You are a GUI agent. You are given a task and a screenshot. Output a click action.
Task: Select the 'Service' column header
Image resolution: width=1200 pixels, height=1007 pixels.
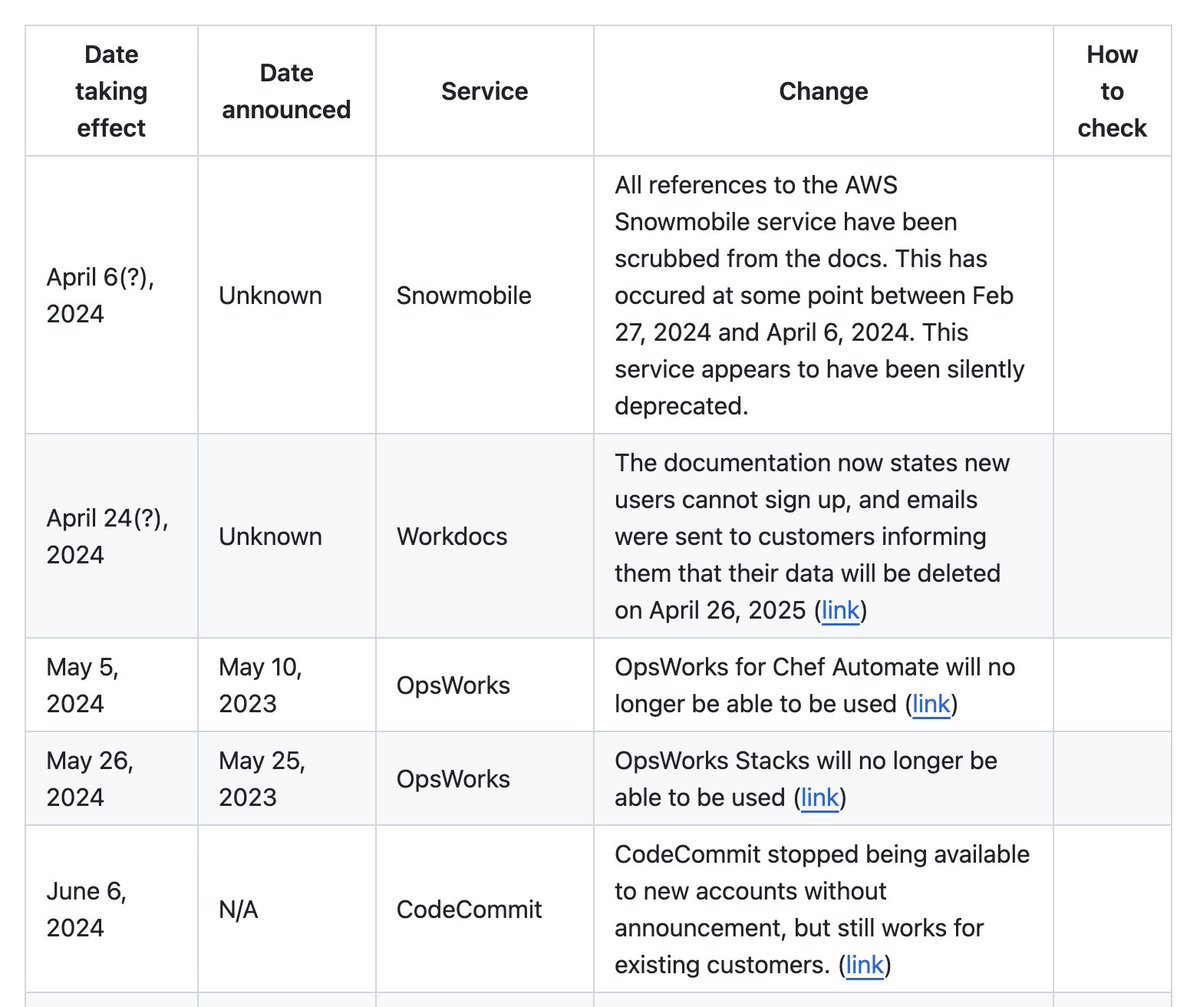coord(484,91)
